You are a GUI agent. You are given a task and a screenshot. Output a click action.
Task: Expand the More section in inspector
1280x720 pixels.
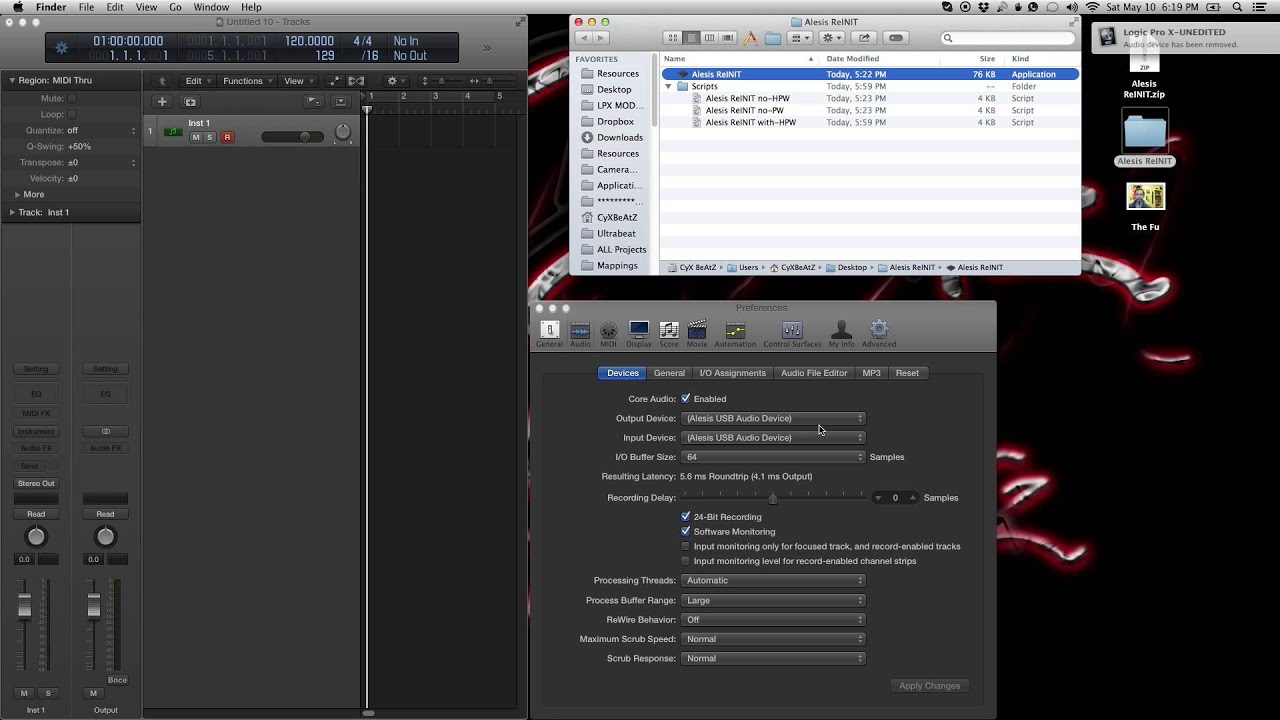[17, 194]
